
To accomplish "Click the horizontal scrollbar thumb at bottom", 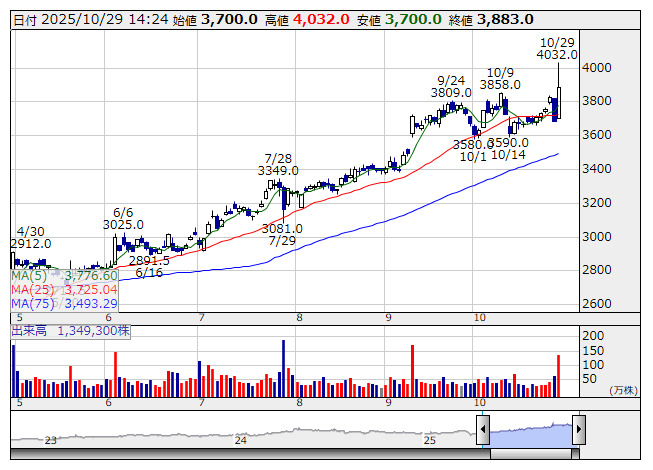I will tap(531, 454).
